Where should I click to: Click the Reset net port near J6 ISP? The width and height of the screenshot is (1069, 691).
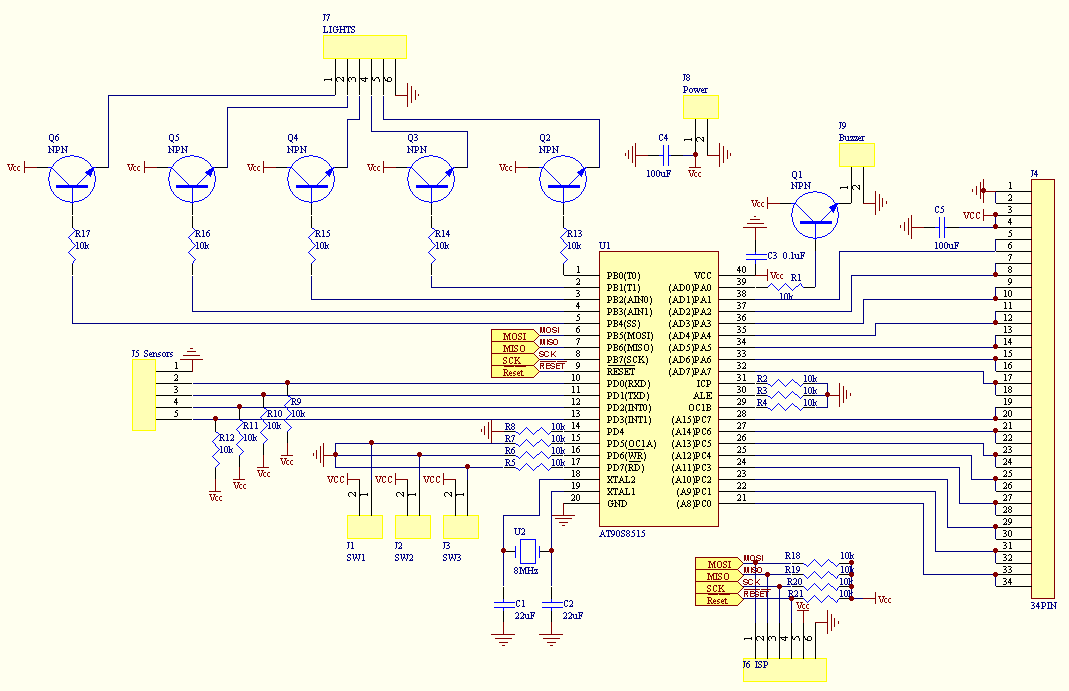coord(719,600)
